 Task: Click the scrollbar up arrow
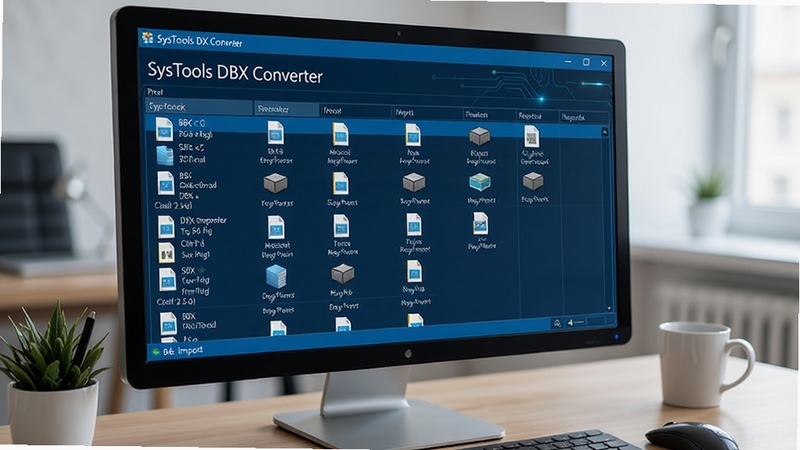(x=605, y=132)
